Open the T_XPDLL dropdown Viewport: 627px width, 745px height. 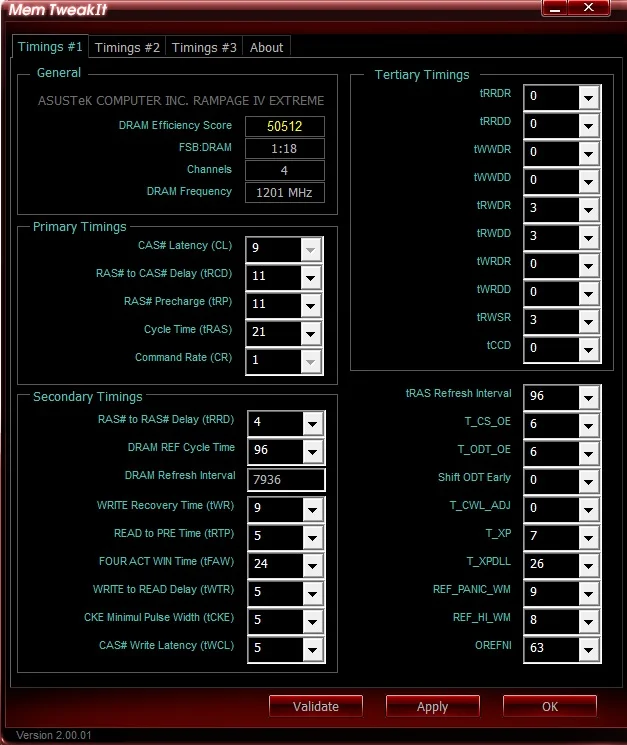[x=589, y=565]
